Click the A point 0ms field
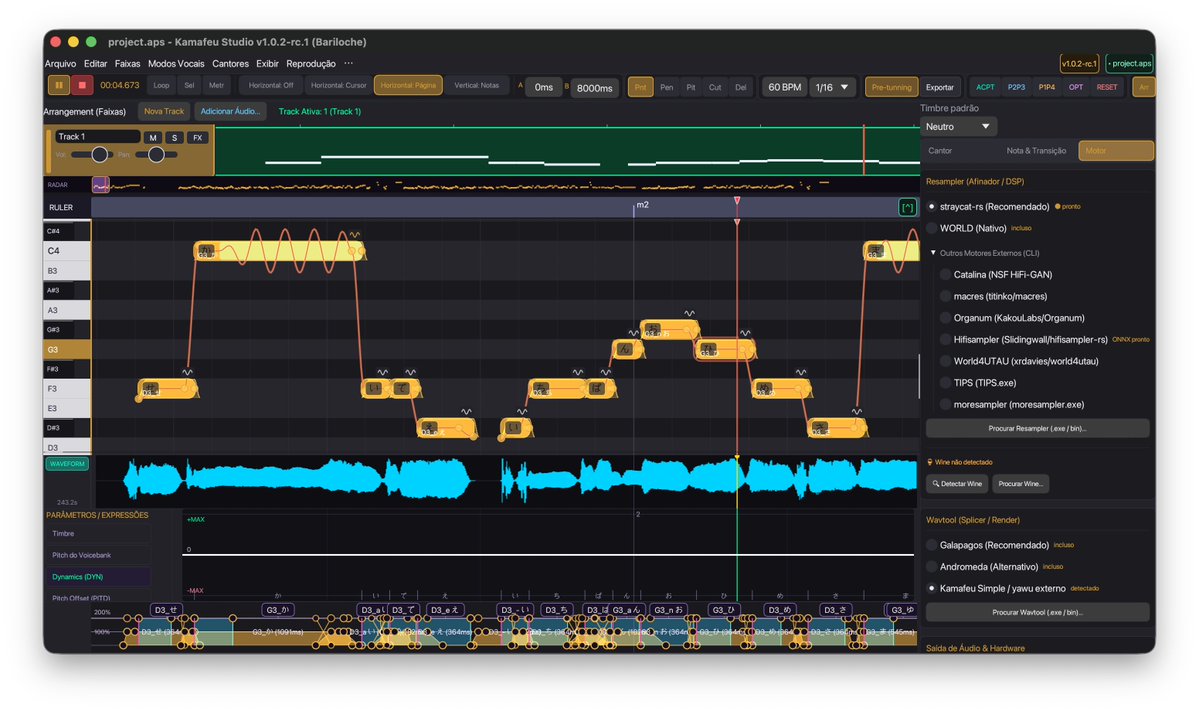The width and height of the screenshot is (1199, 711). click(544, 87)
